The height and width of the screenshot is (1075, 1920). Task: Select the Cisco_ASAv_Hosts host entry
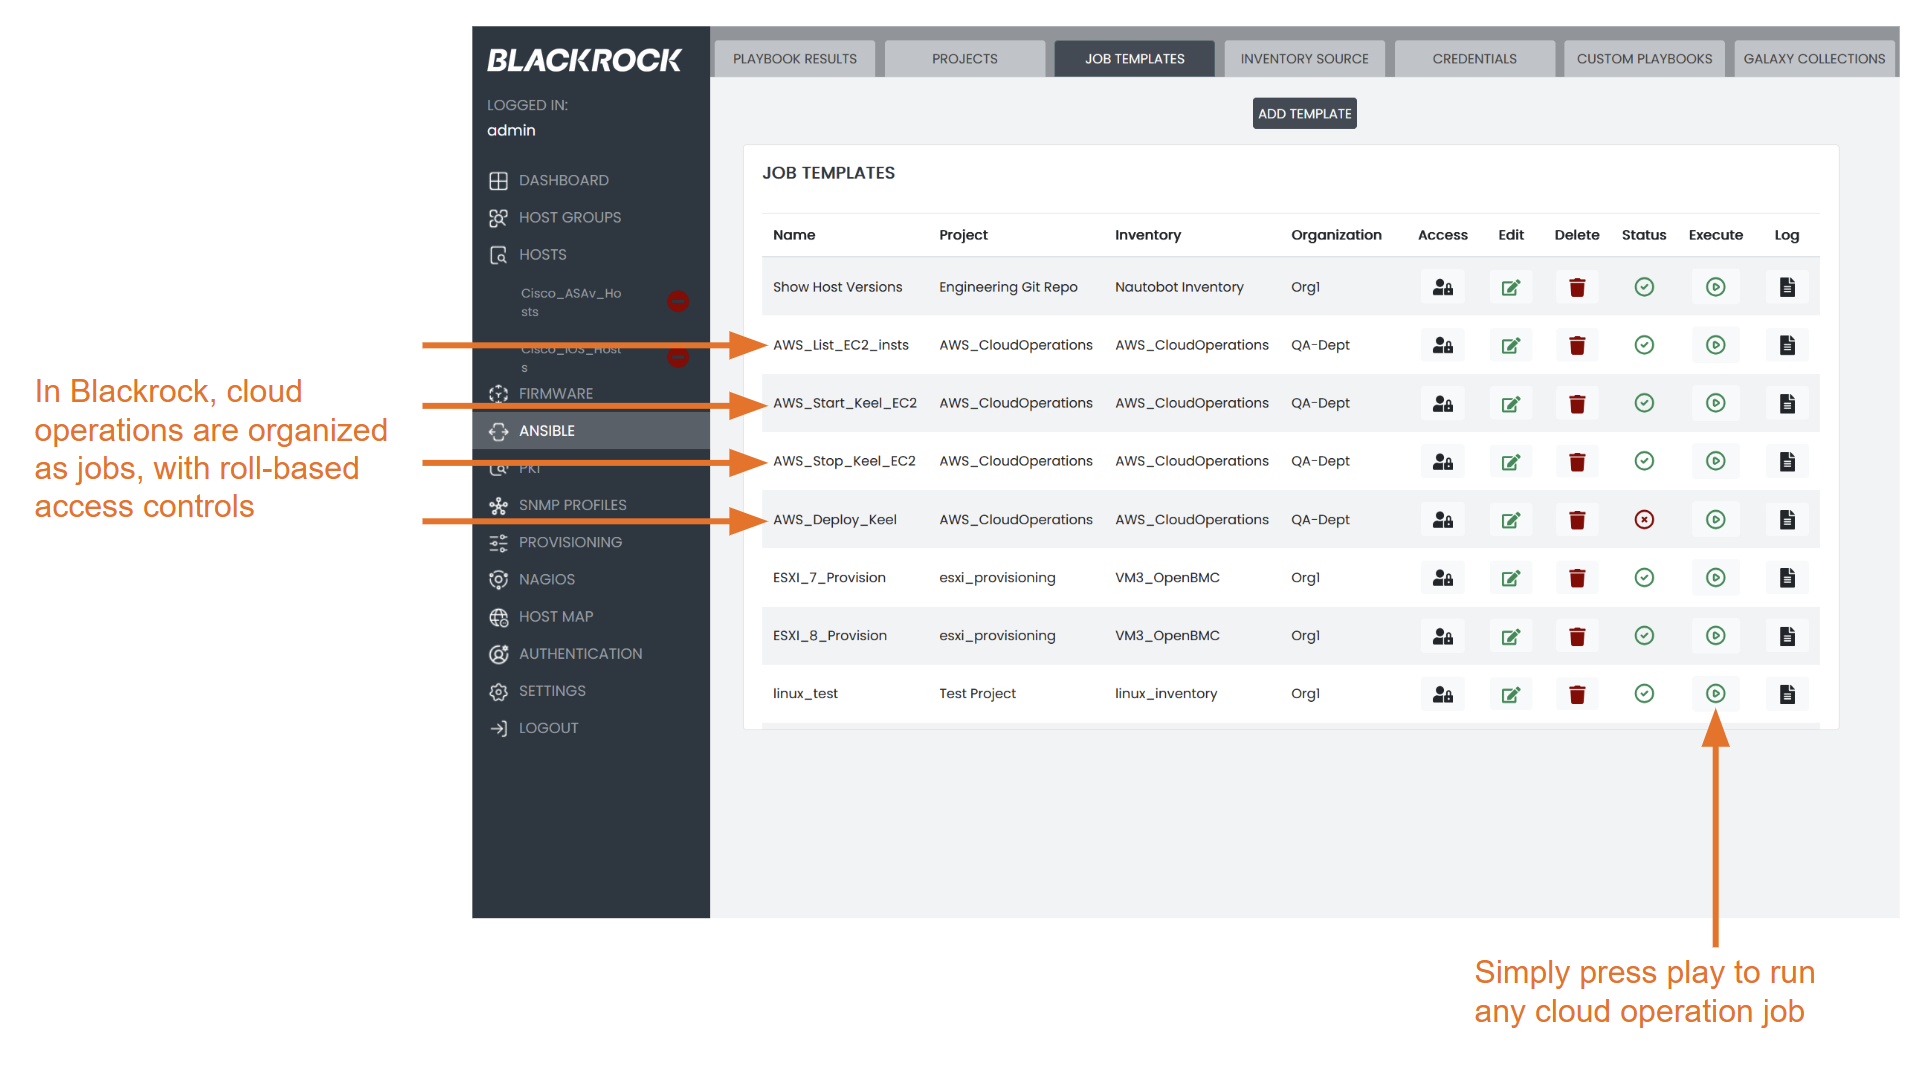pos(571,302)
